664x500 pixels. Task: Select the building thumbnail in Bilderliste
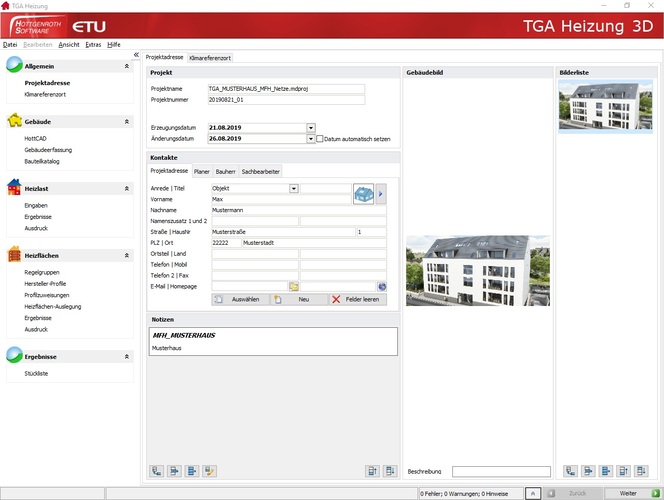pos(593,105)
